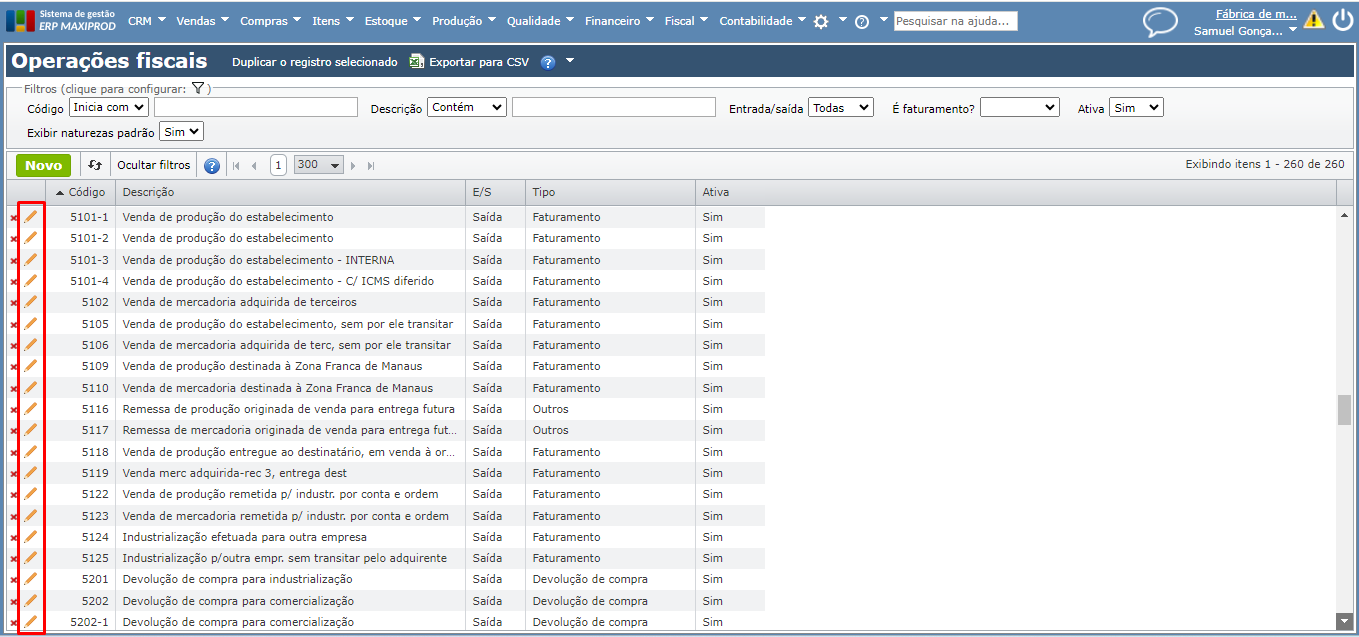
Task: Click the Novo button
Action: tap(43, 166)
